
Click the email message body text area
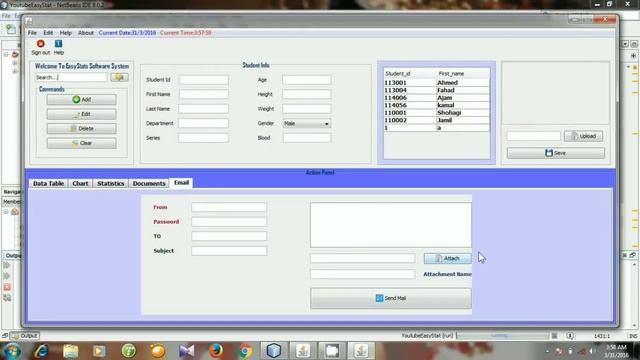pos(391,225)
